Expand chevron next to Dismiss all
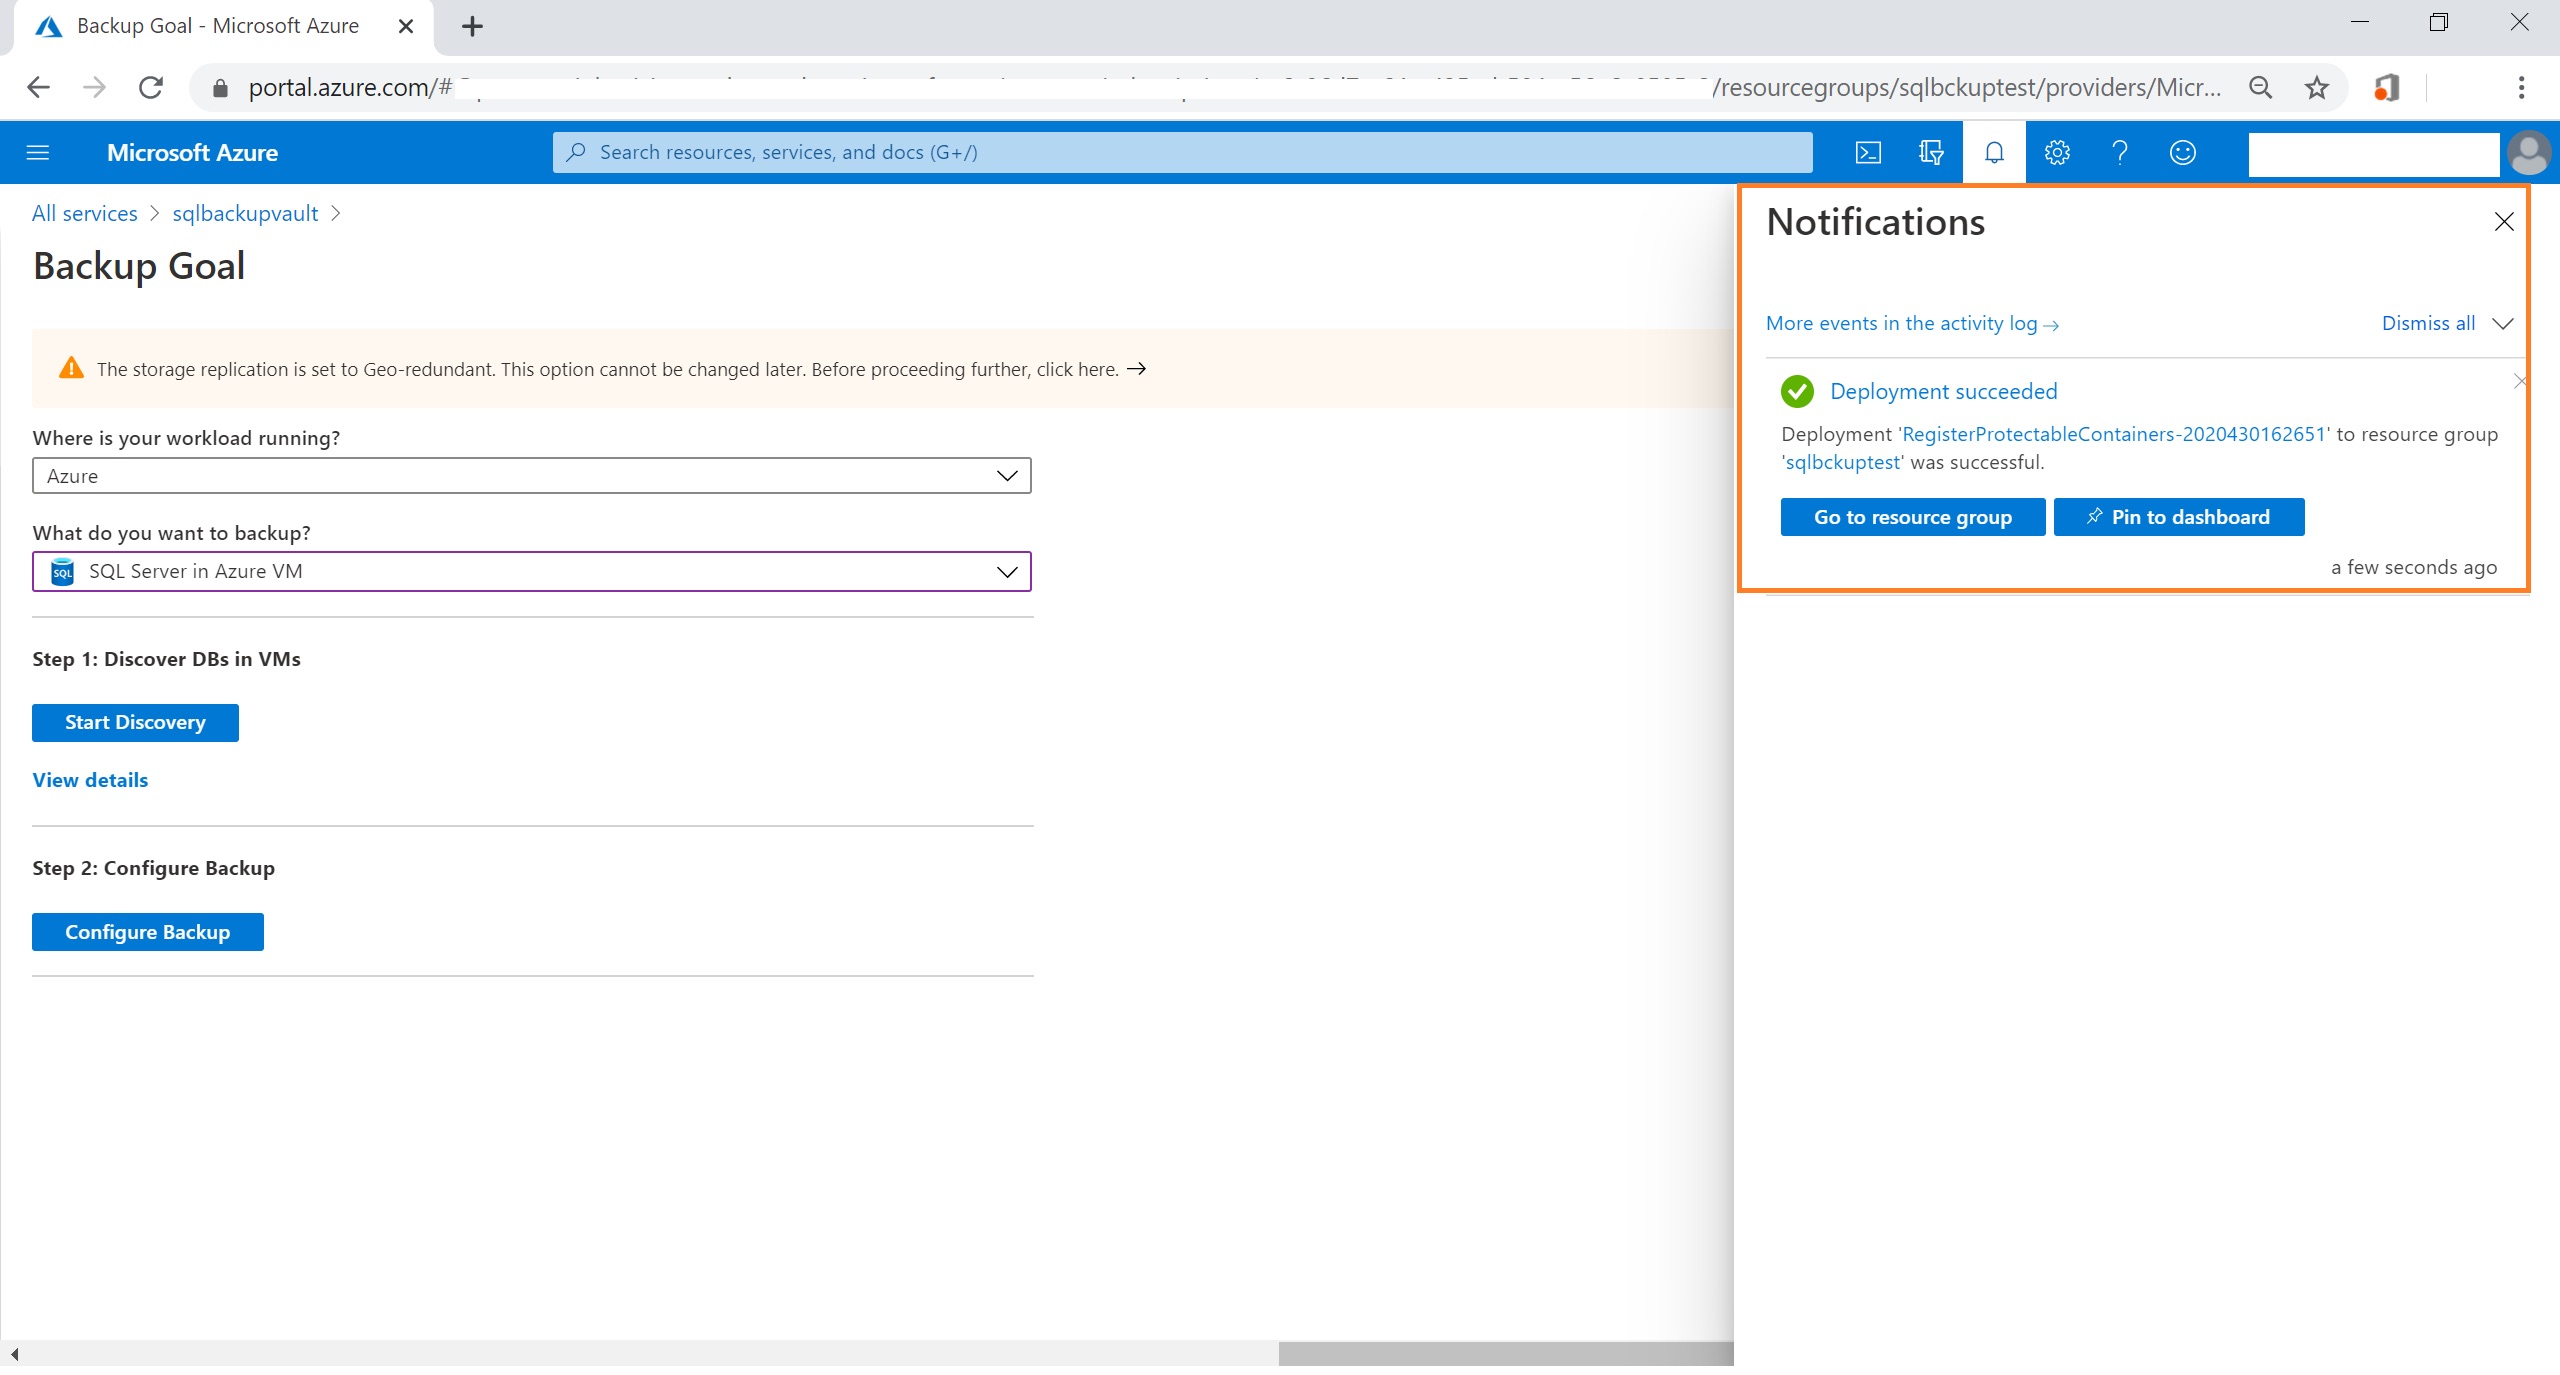This screenshot has height=1375, width=2560. tap(2503, 324)
